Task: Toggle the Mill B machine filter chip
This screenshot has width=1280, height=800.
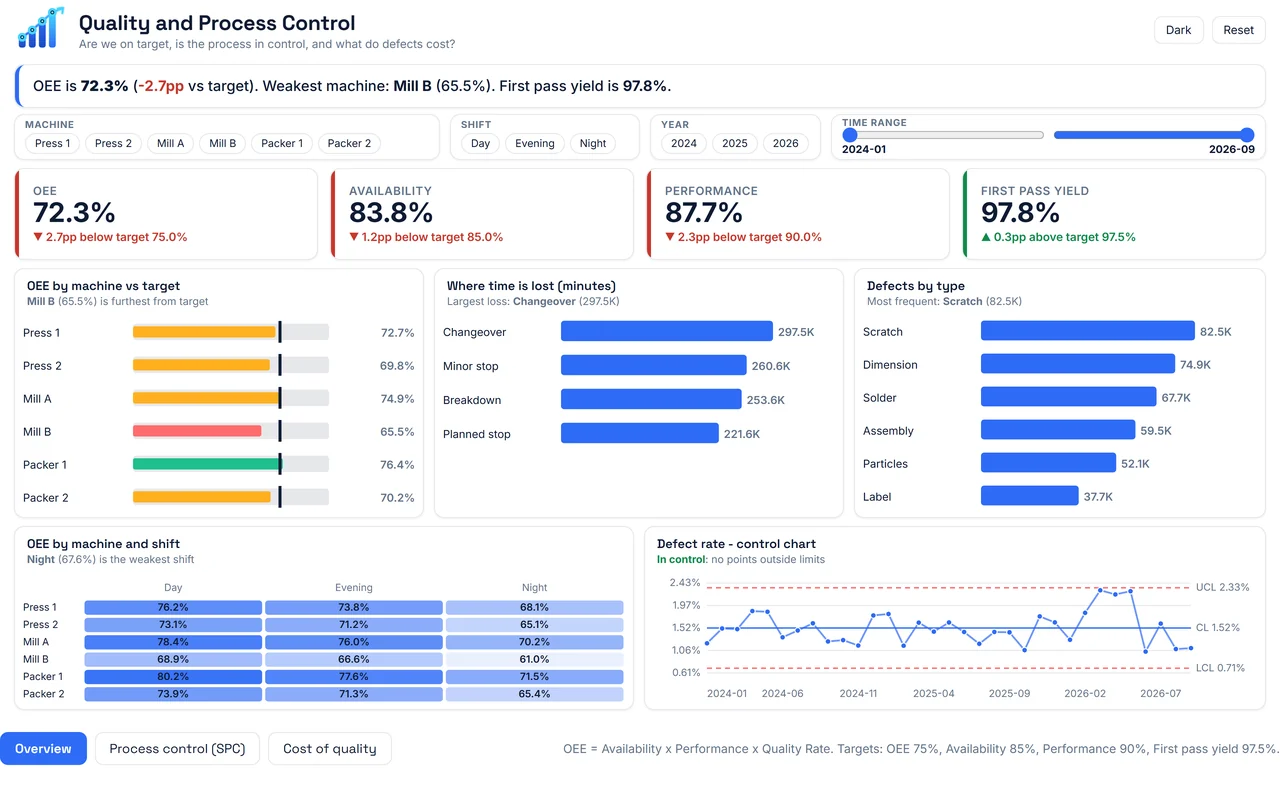Action: tap(223, 143)
